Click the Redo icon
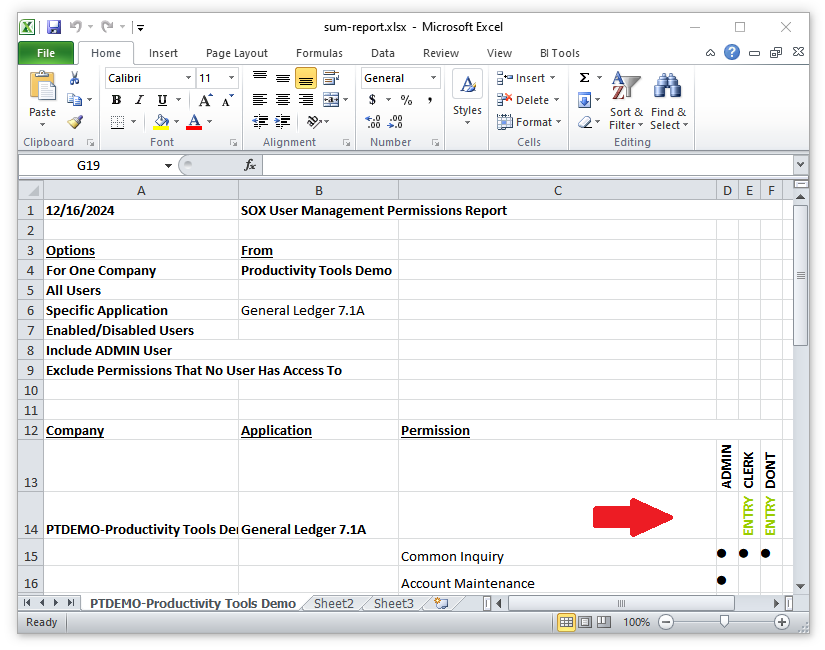Viewport: 825px width, 650px height. coord(107,26)
